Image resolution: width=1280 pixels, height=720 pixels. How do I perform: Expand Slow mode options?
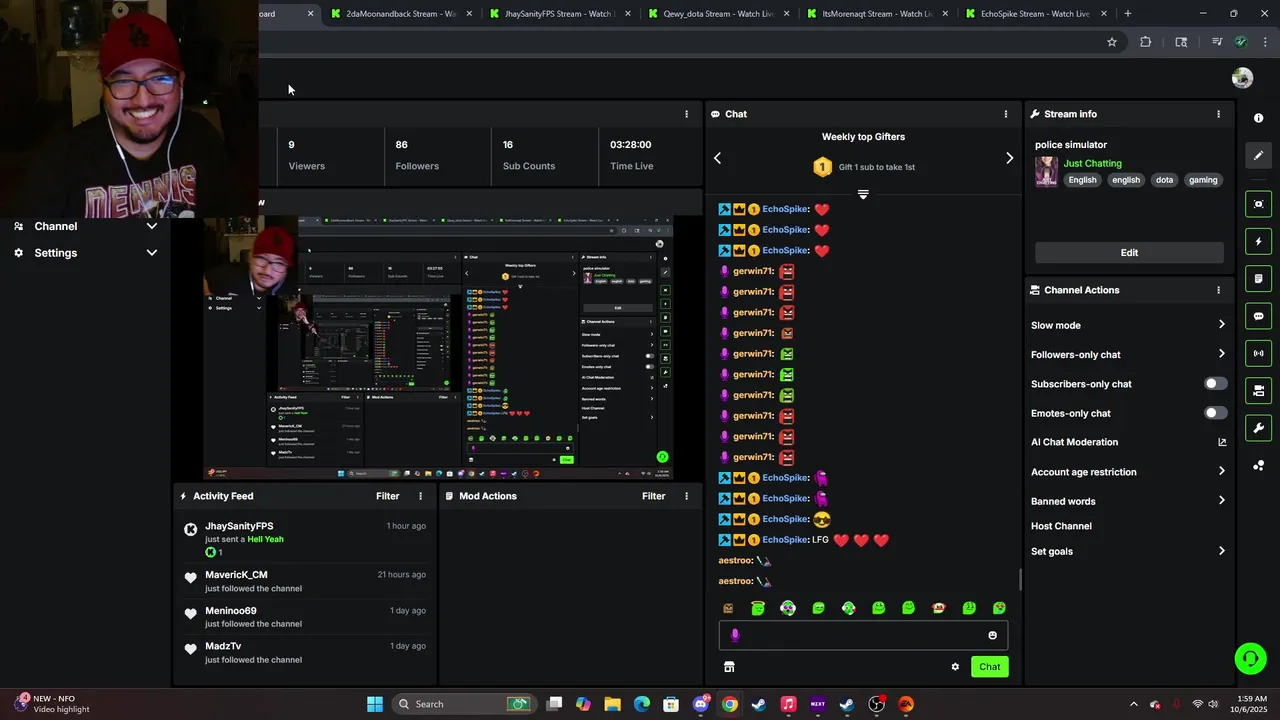[x=1221, y=325]
